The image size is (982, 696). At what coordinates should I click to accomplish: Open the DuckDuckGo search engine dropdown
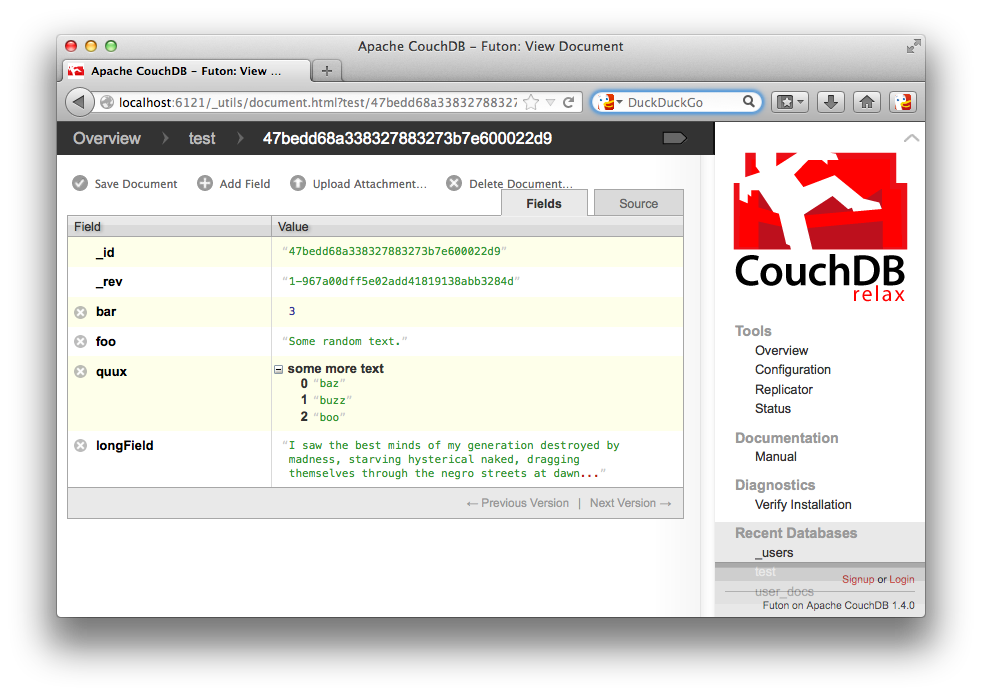609,102
